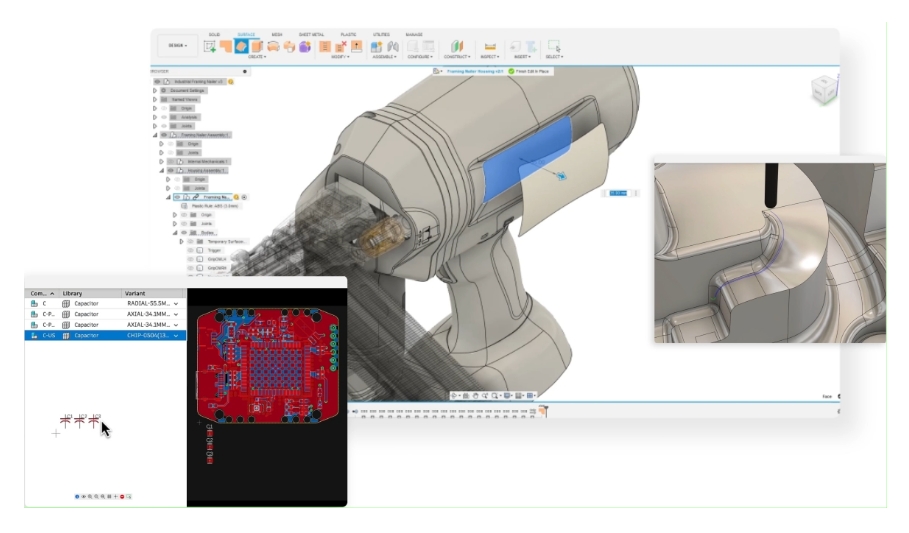Open Display Settings in navigation bar
The image size is (909, 533).
point(508,396)
